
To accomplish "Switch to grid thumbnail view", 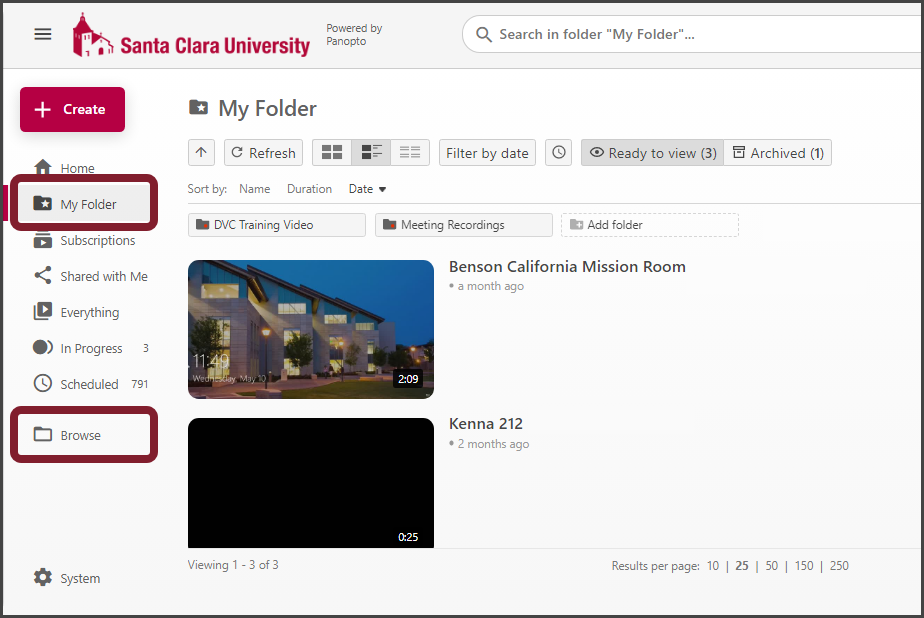I will (331, 152).
